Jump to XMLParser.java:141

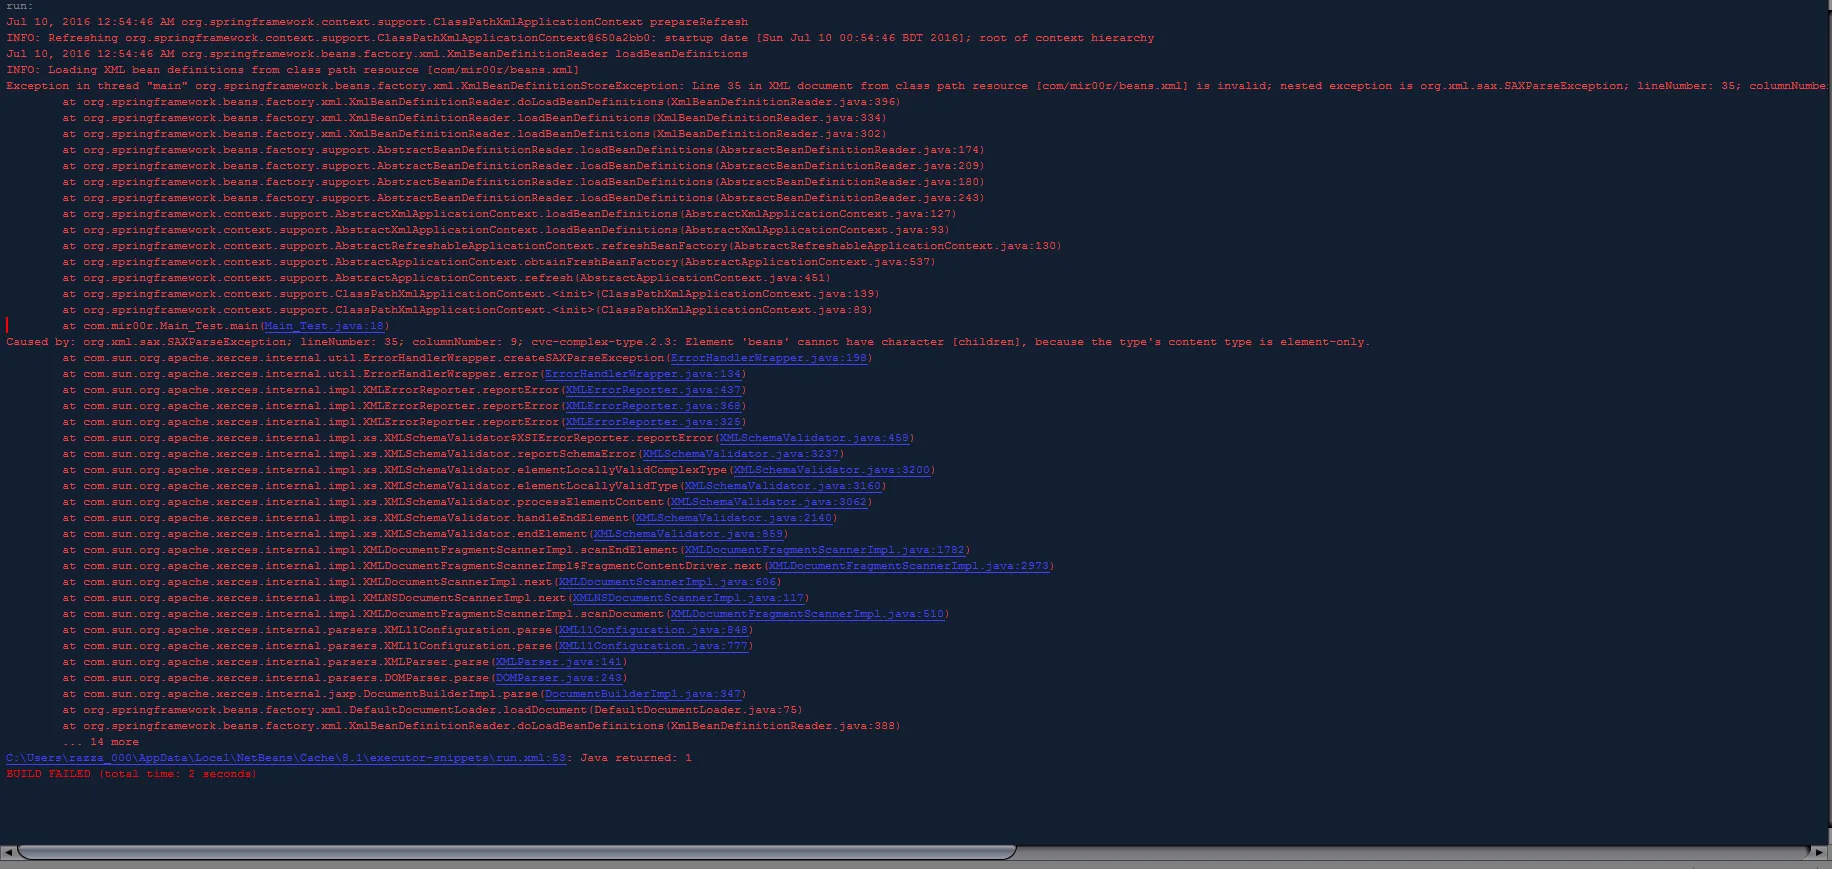(559, 662)
